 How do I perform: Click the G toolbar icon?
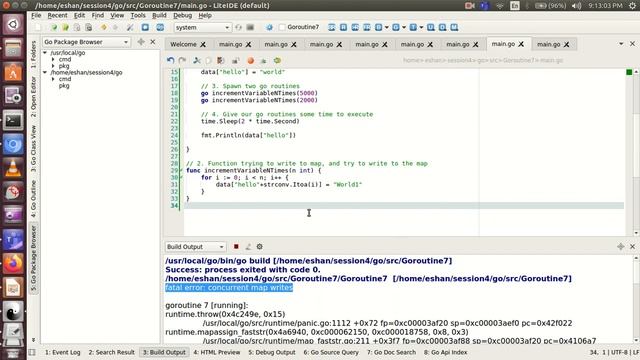[x=396, y=27]
